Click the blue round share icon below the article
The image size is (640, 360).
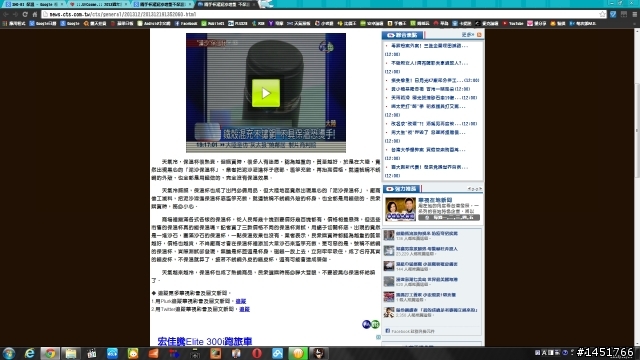366,324
